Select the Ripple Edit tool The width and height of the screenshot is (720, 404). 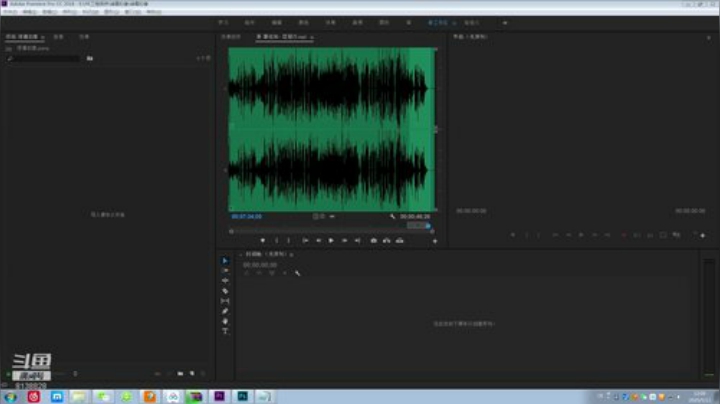click(225, 281)
